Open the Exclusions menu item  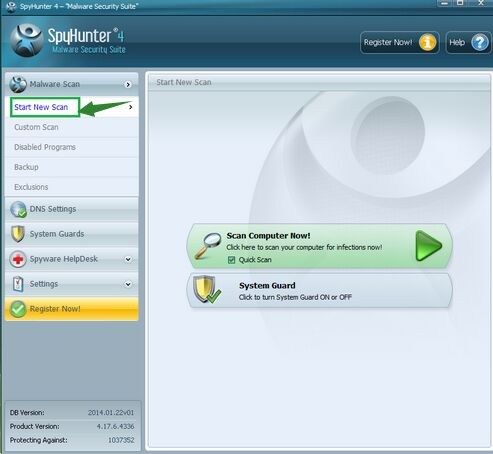click(72, 187)
